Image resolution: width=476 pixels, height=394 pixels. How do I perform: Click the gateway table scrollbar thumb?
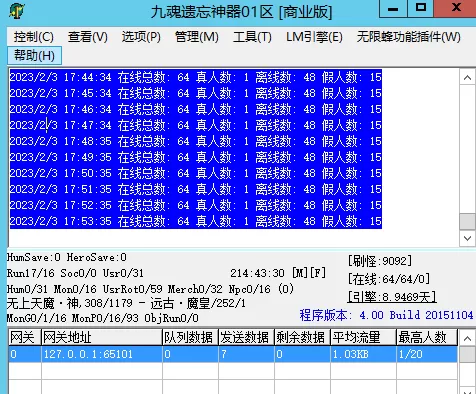[x=467, y=354]
